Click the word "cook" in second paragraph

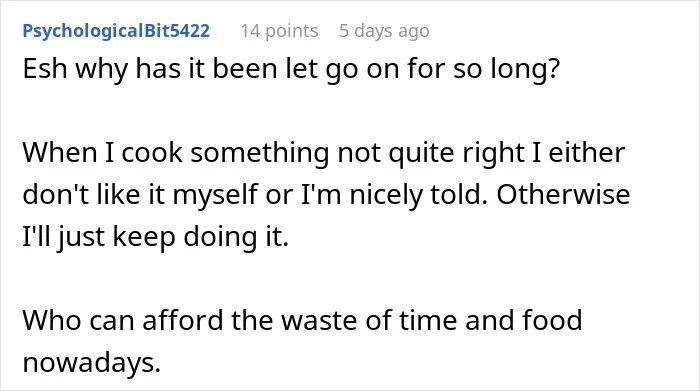(152, 153)
